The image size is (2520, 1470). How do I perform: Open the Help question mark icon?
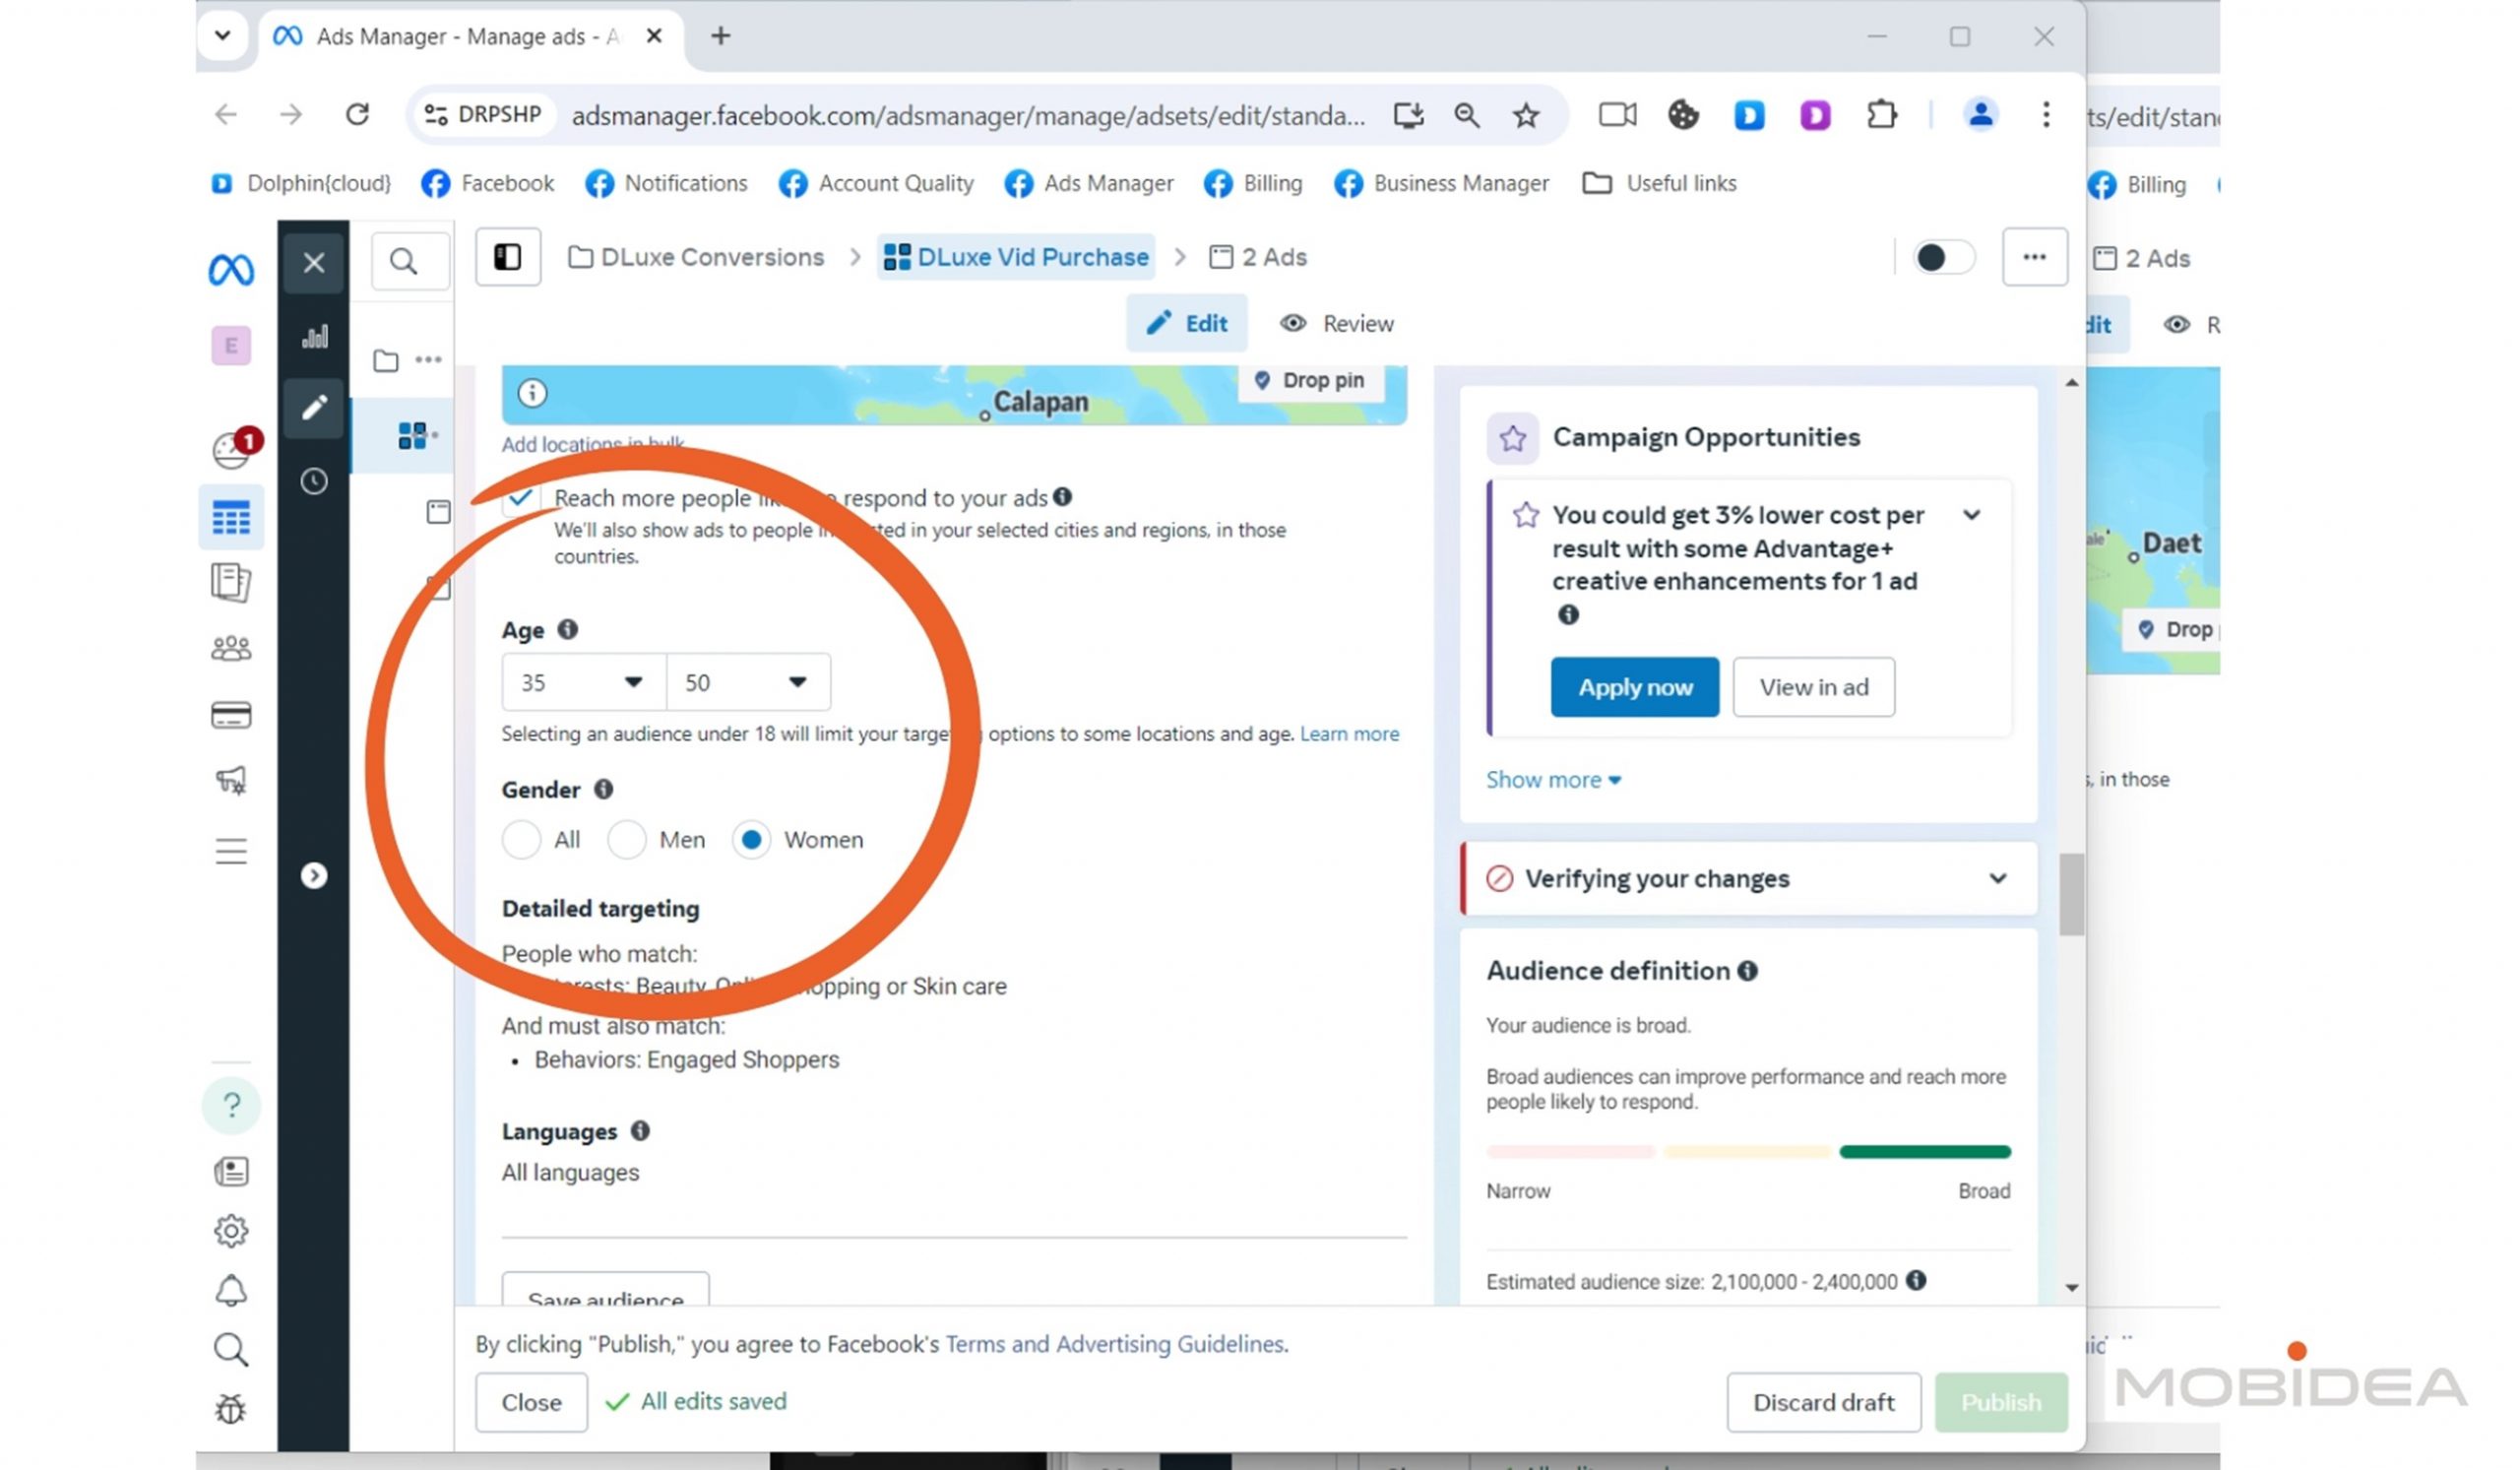pos(231,1105)
